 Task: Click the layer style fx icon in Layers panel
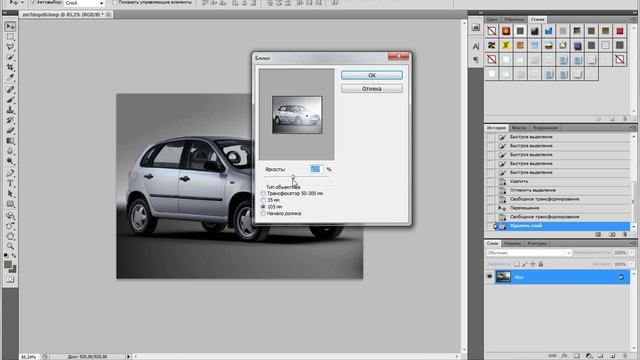pos(564,356)
